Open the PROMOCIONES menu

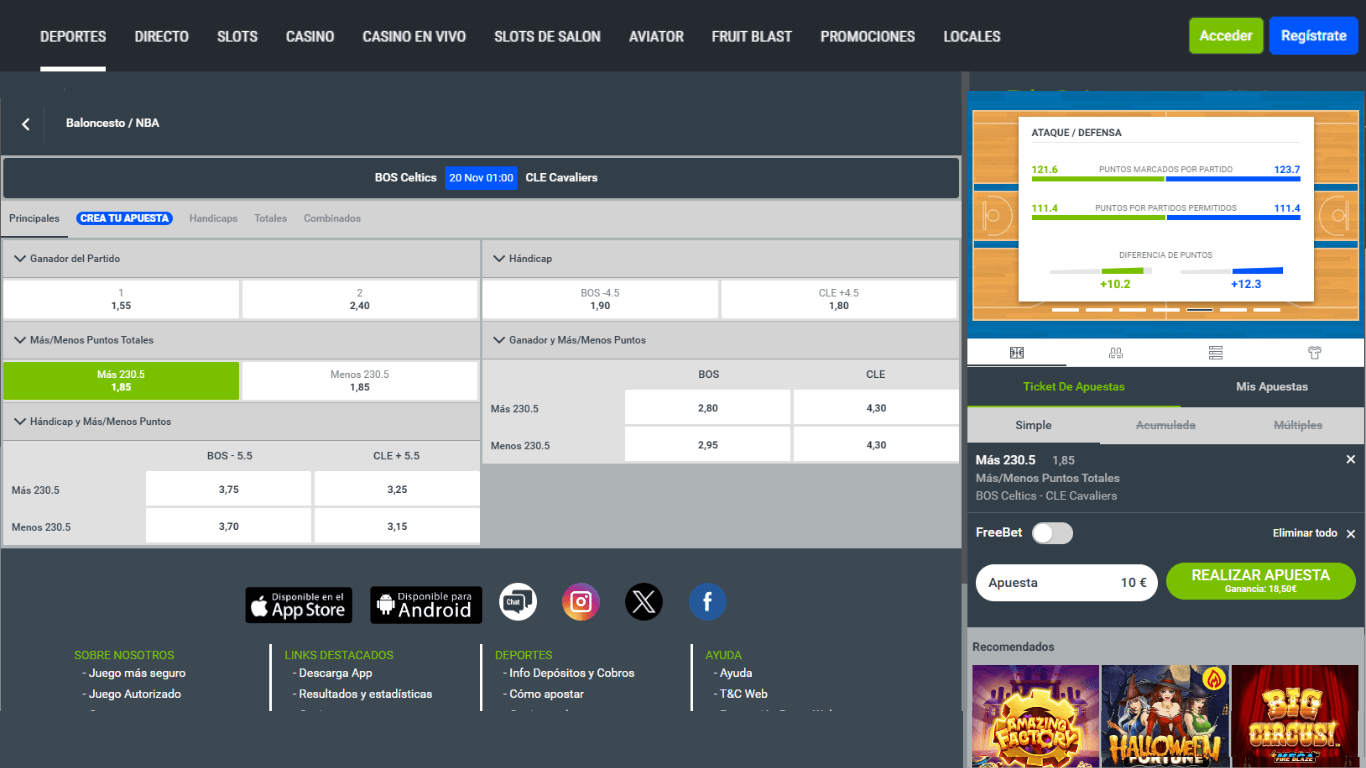(868, 36)
